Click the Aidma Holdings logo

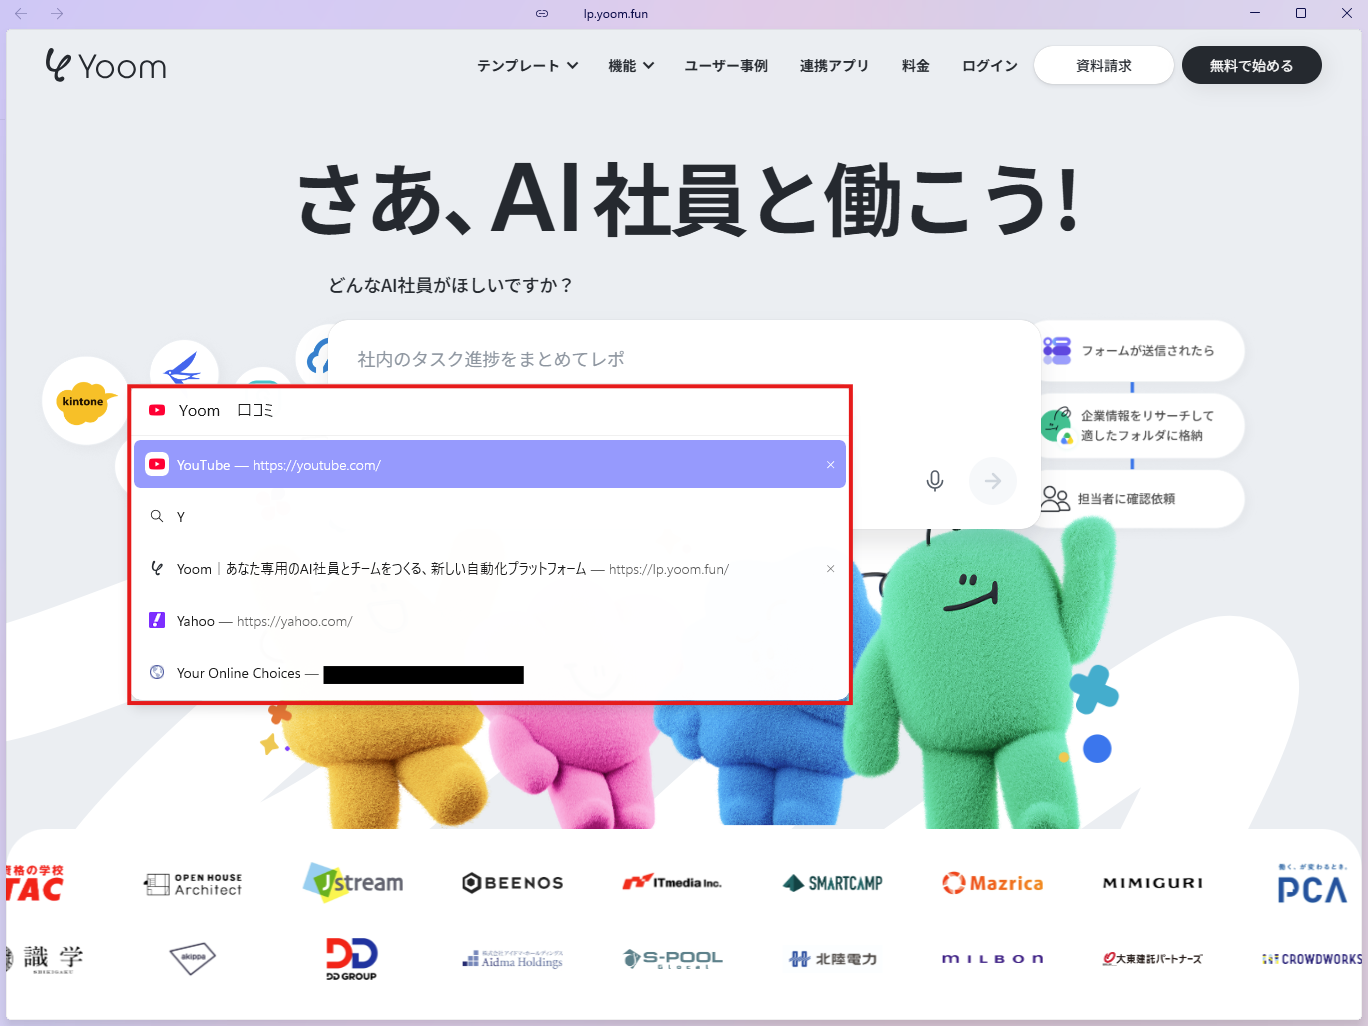(x=513, y=959)
